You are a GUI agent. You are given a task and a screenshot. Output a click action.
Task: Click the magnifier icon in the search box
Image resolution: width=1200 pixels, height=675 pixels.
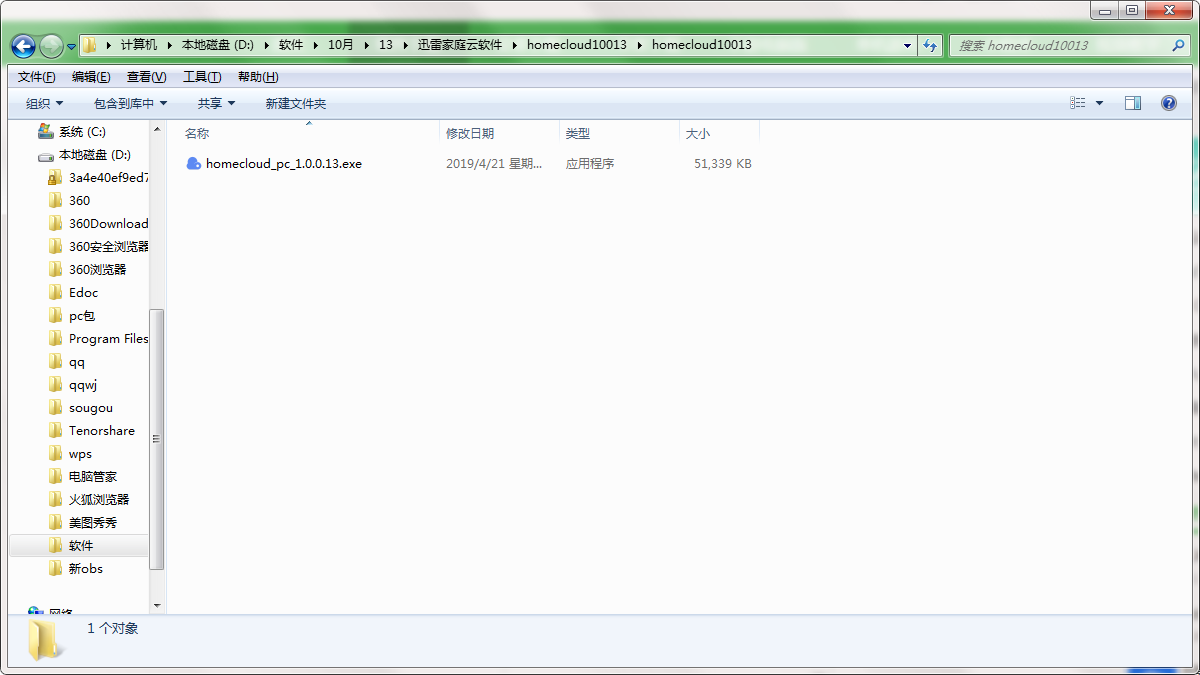(1178, 45)
